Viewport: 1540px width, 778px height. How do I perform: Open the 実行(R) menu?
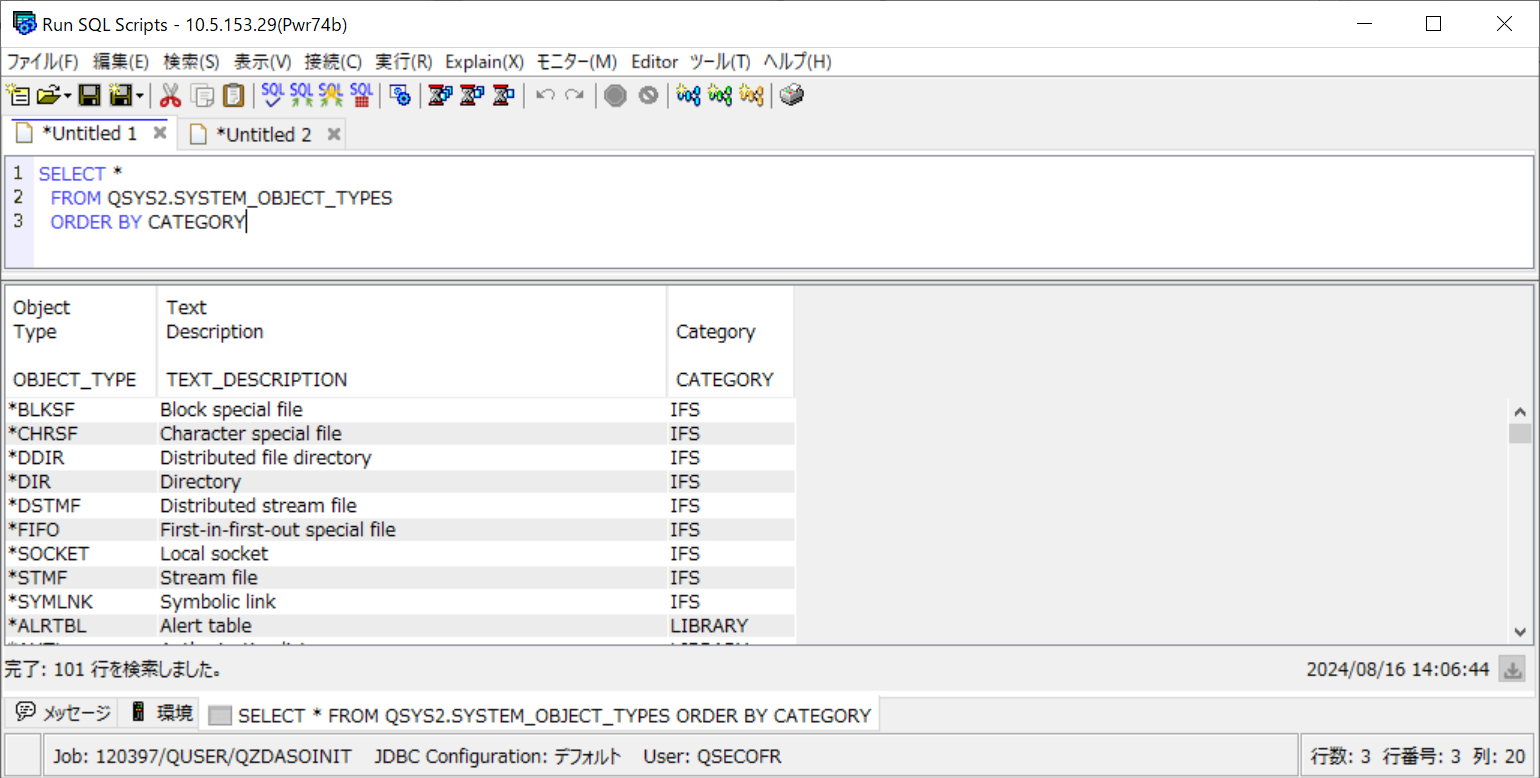[404, 62]
